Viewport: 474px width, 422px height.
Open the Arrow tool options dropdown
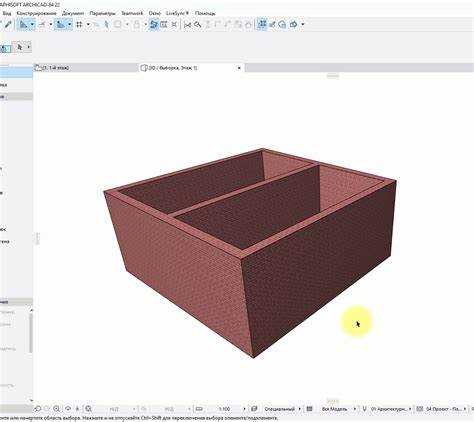pyautogui.click(x=29, y=47)
